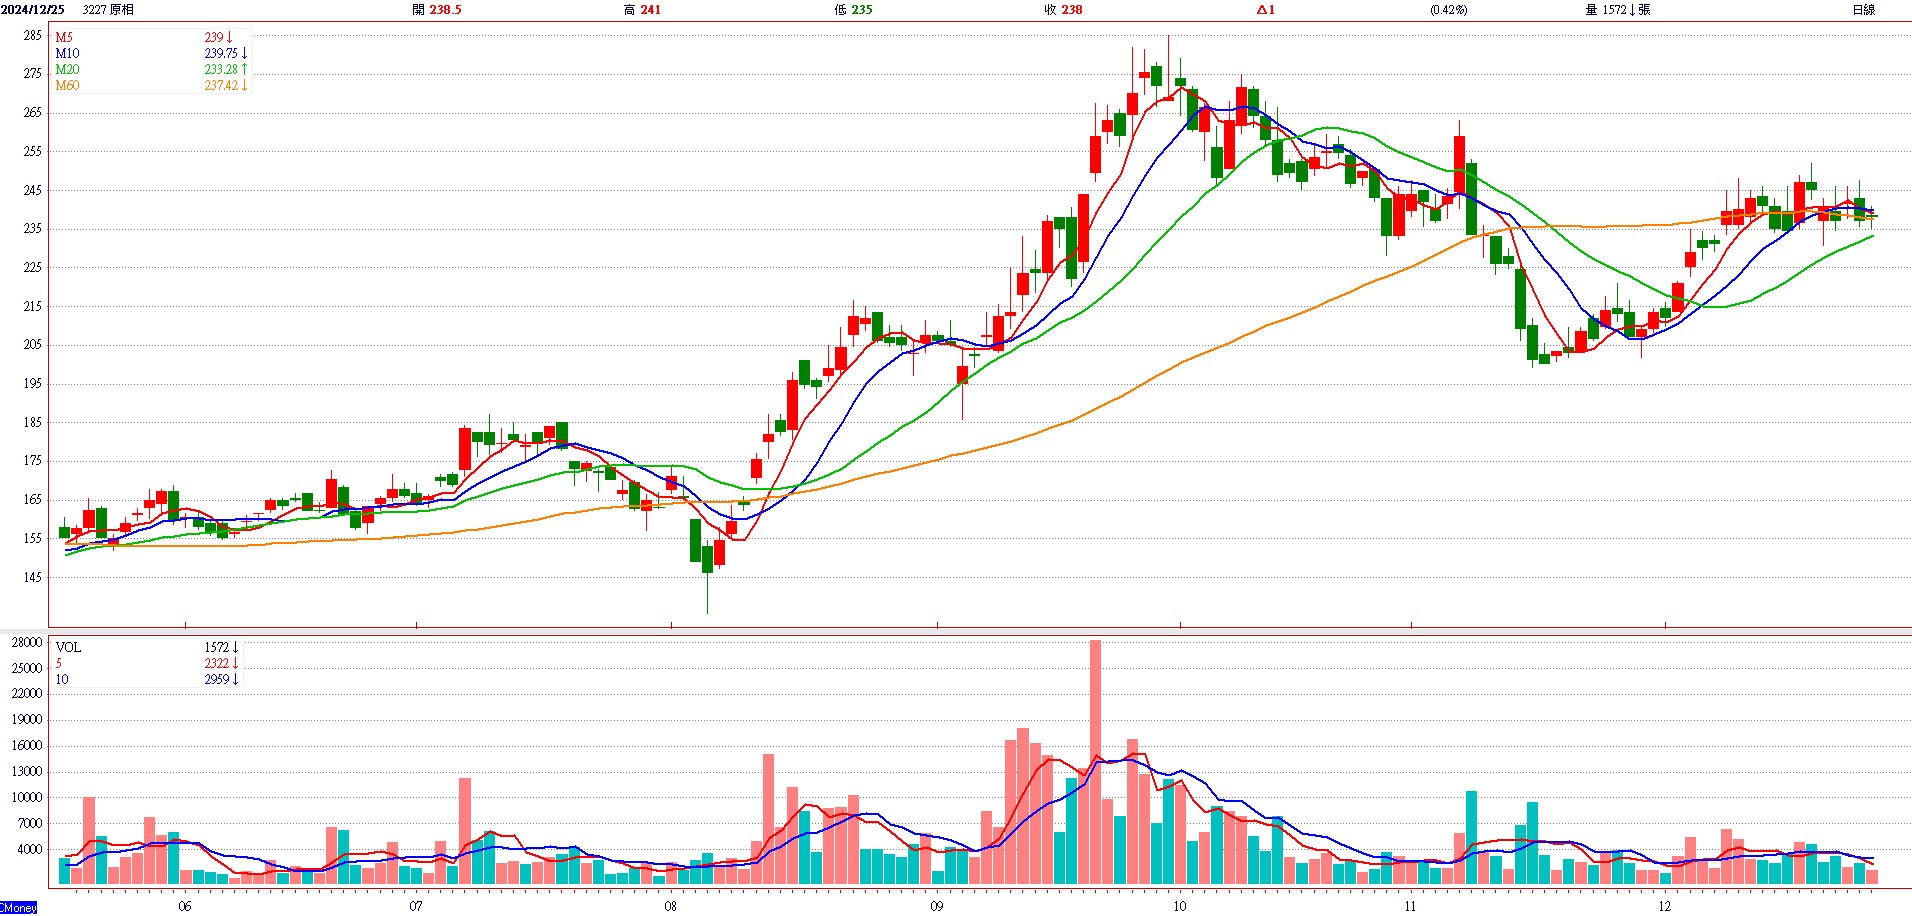Click the 3227 原相 stock name

108,10
